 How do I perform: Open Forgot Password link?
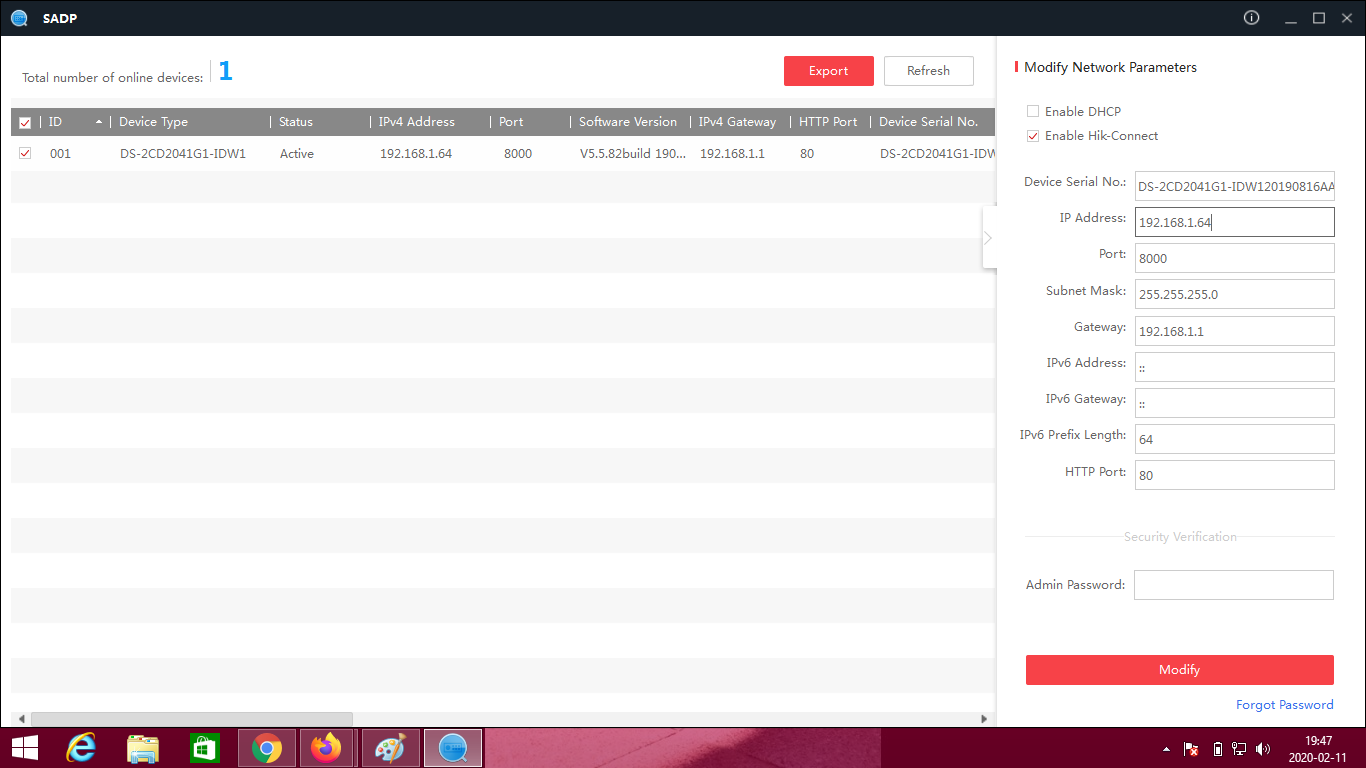coord(1285,705)
